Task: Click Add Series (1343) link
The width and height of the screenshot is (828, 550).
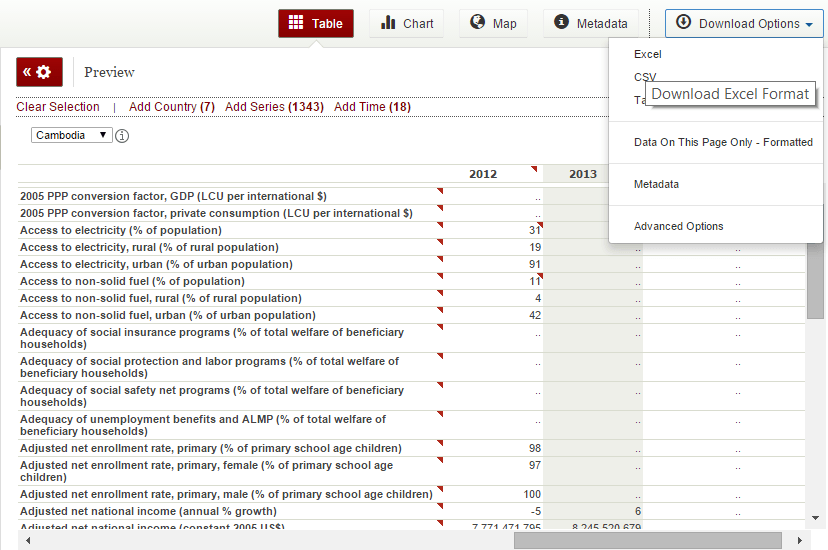Action: pos(274,107)
